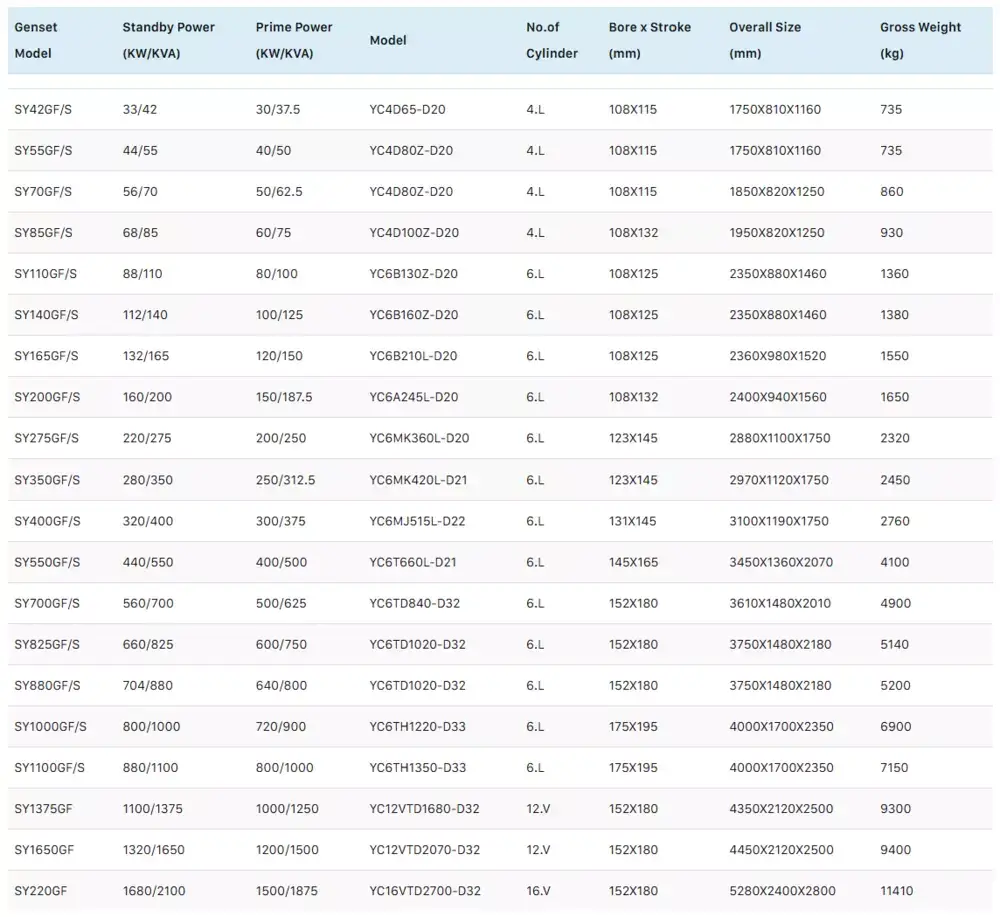Select genset model SY550GF/S
1000x917 pixels.
tap(47, 562)
